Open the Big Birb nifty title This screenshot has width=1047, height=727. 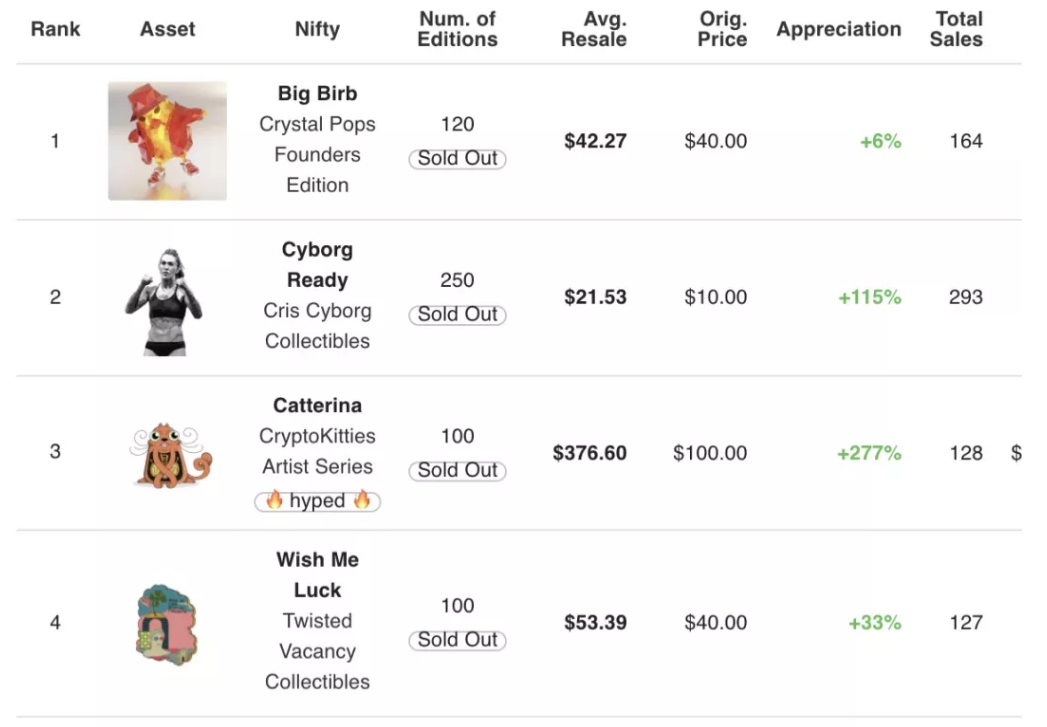click(317, 93)
